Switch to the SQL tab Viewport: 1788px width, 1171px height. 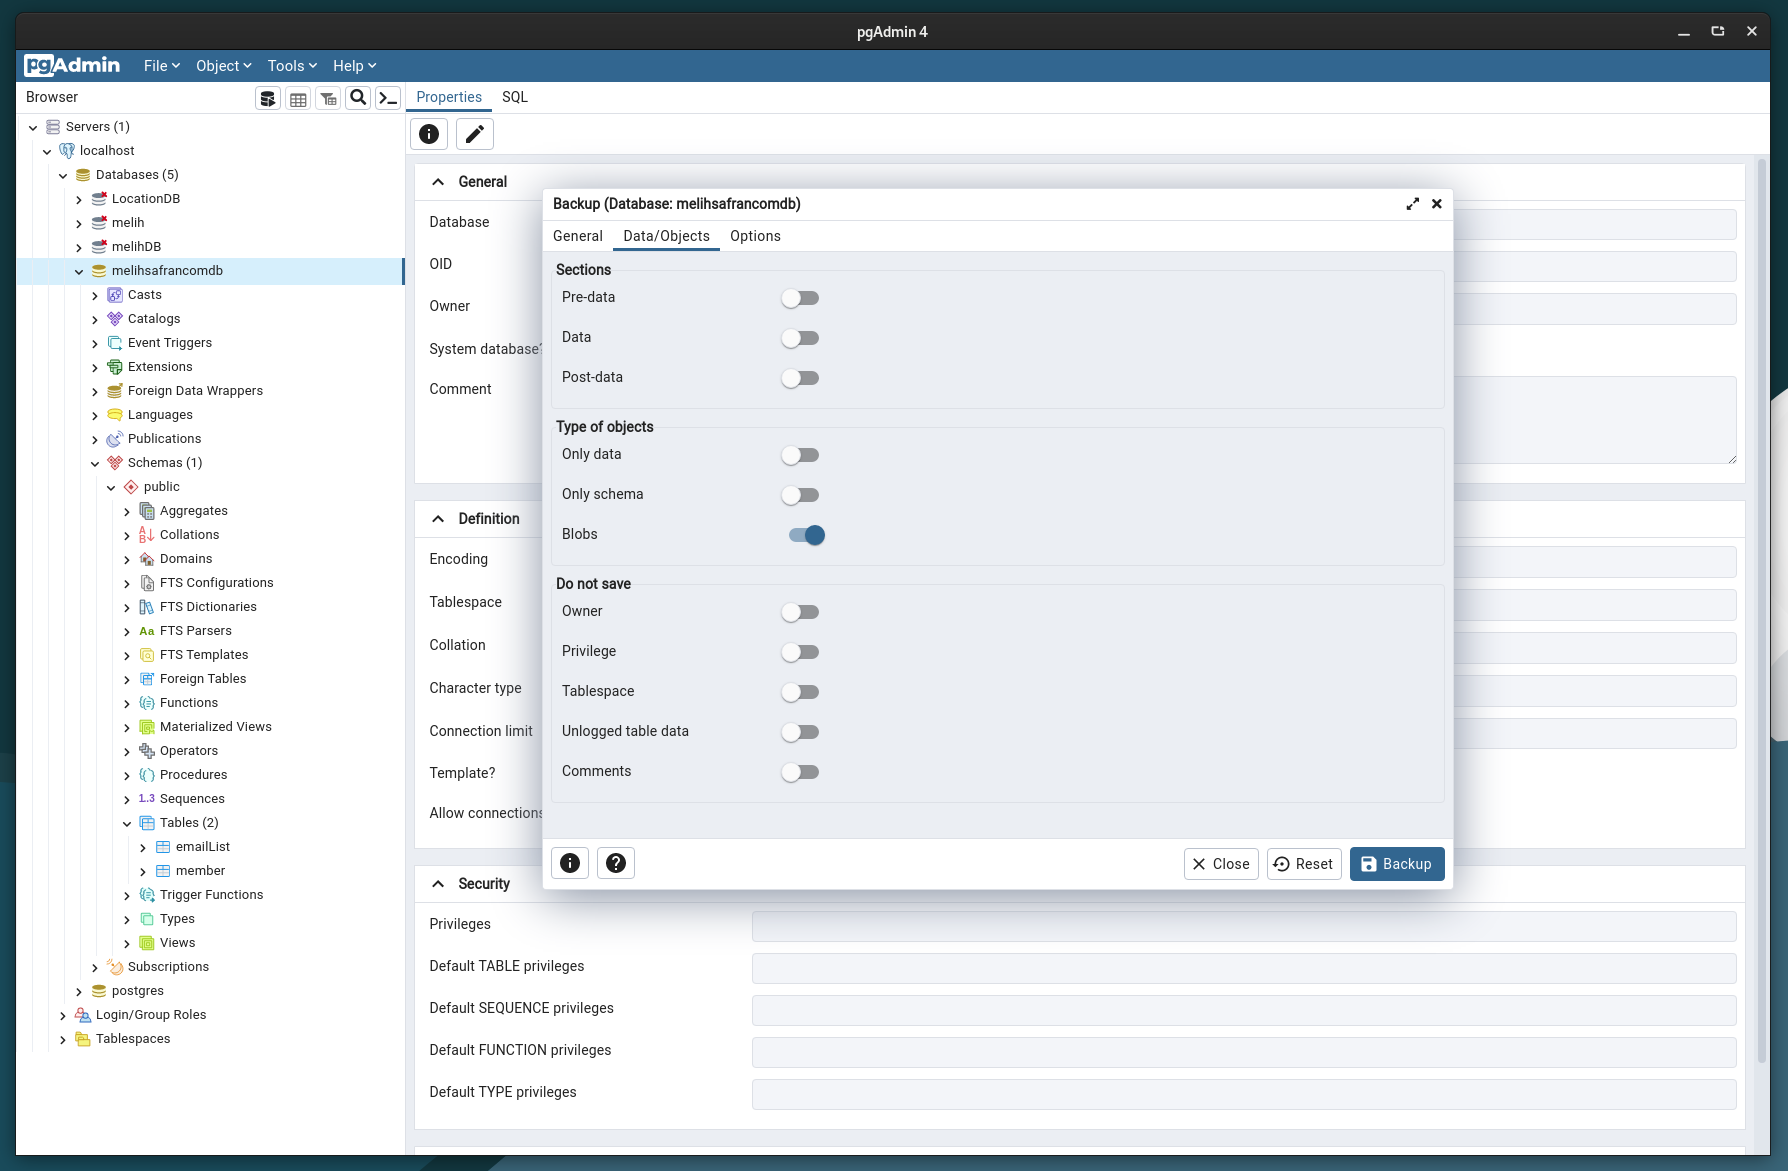click(515, 97)
